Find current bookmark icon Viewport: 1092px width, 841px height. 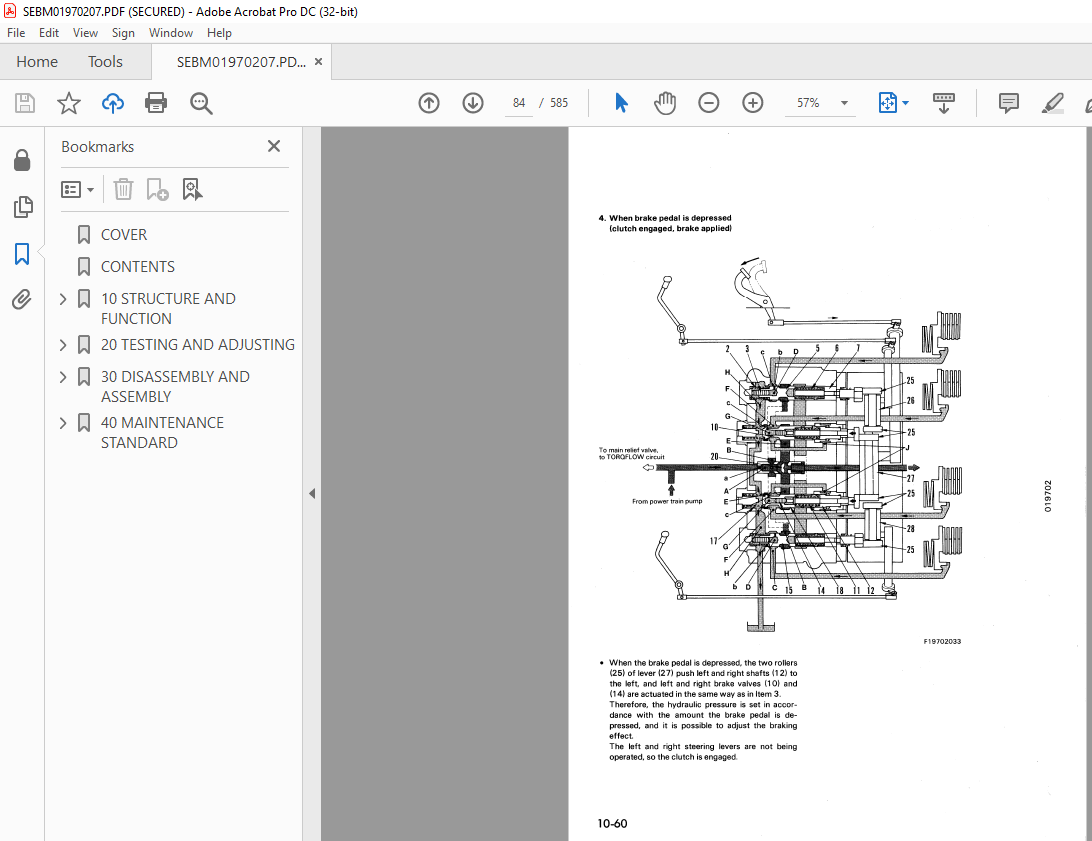(192, 189)
